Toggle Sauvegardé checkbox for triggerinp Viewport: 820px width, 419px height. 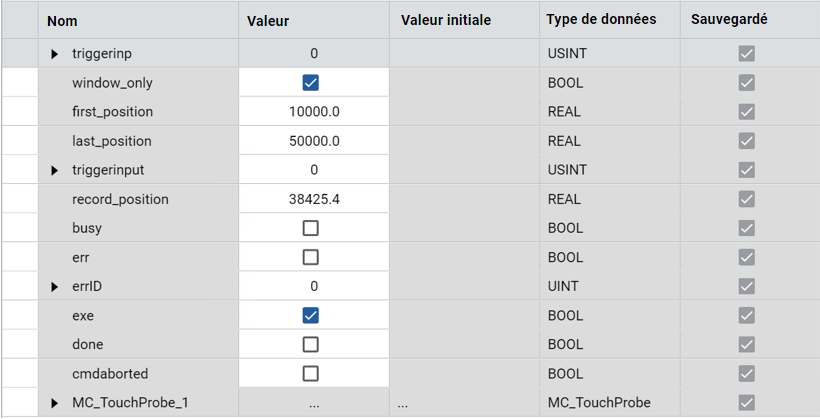click(x=747, y=53)
